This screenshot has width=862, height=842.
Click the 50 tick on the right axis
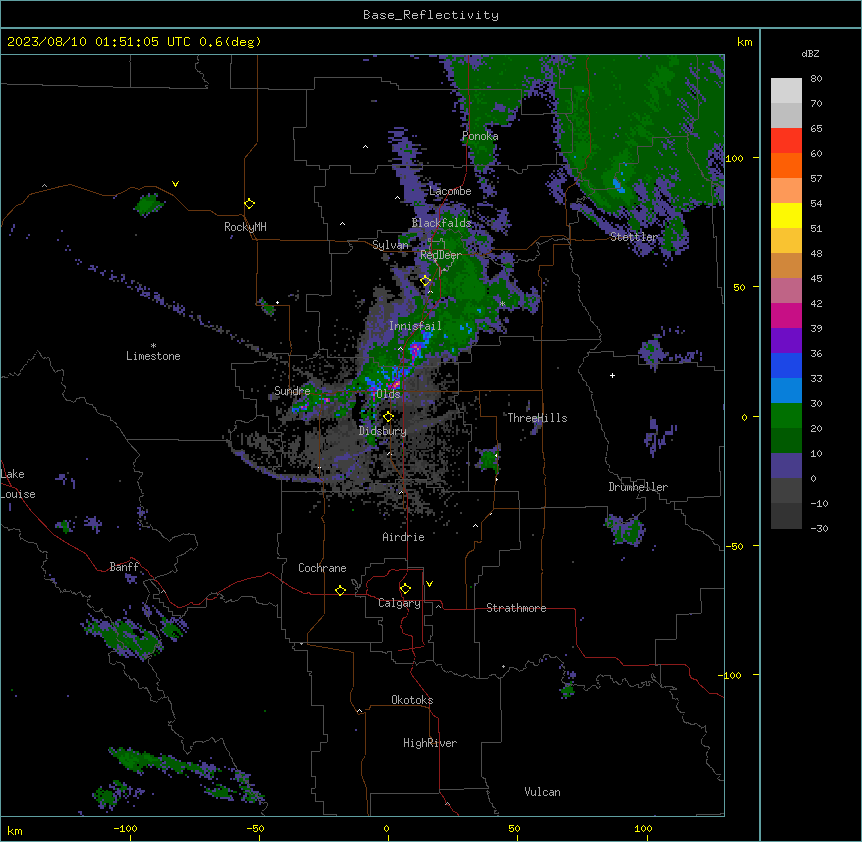point(739,287)
